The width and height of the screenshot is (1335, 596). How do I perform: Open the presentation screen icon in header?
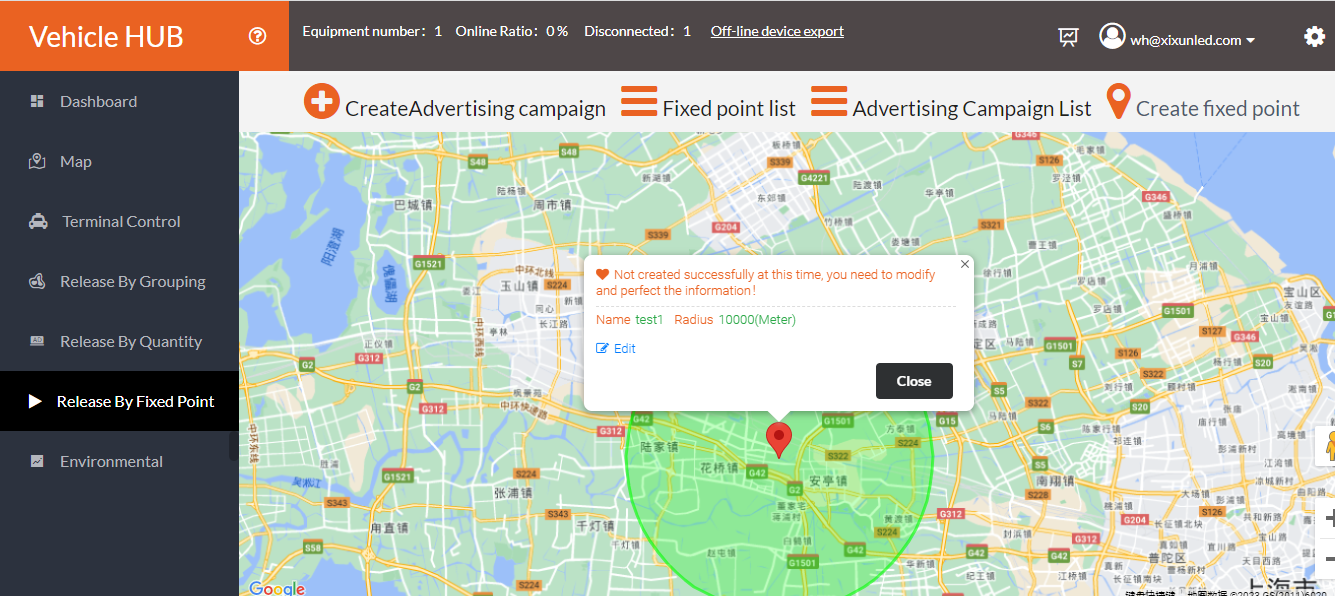(x=1068, y=38)
